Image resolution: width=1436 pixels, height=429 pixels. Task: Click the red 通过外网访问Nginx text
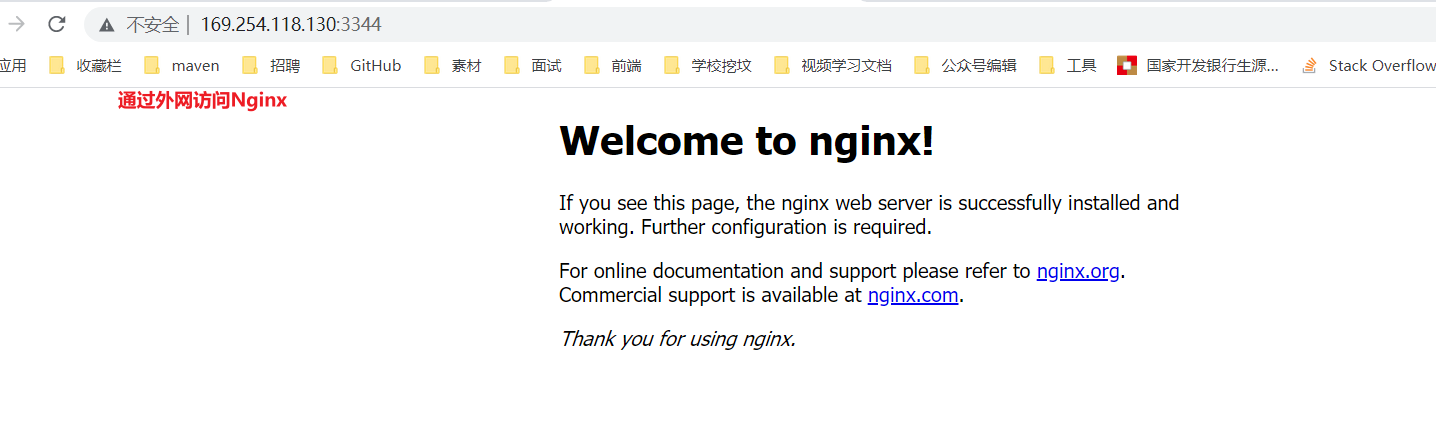(202, 100)
